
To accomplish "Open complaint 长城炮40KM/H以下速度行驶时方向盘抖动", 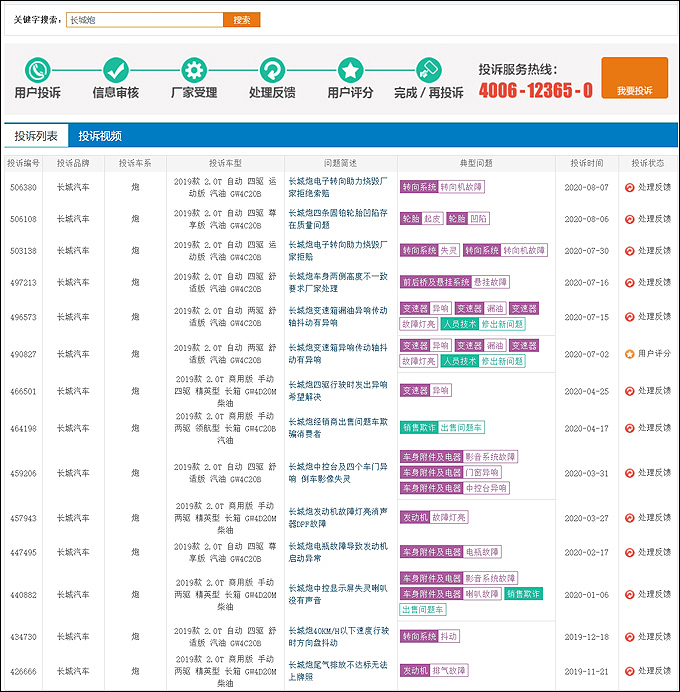I will [x=338, y=637].
